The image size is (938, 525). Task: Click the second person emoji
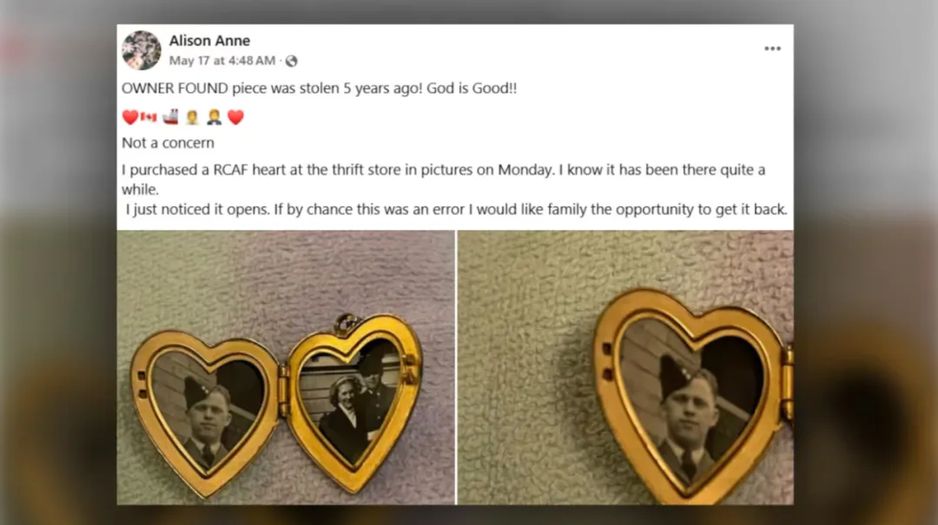click(213, 117)
